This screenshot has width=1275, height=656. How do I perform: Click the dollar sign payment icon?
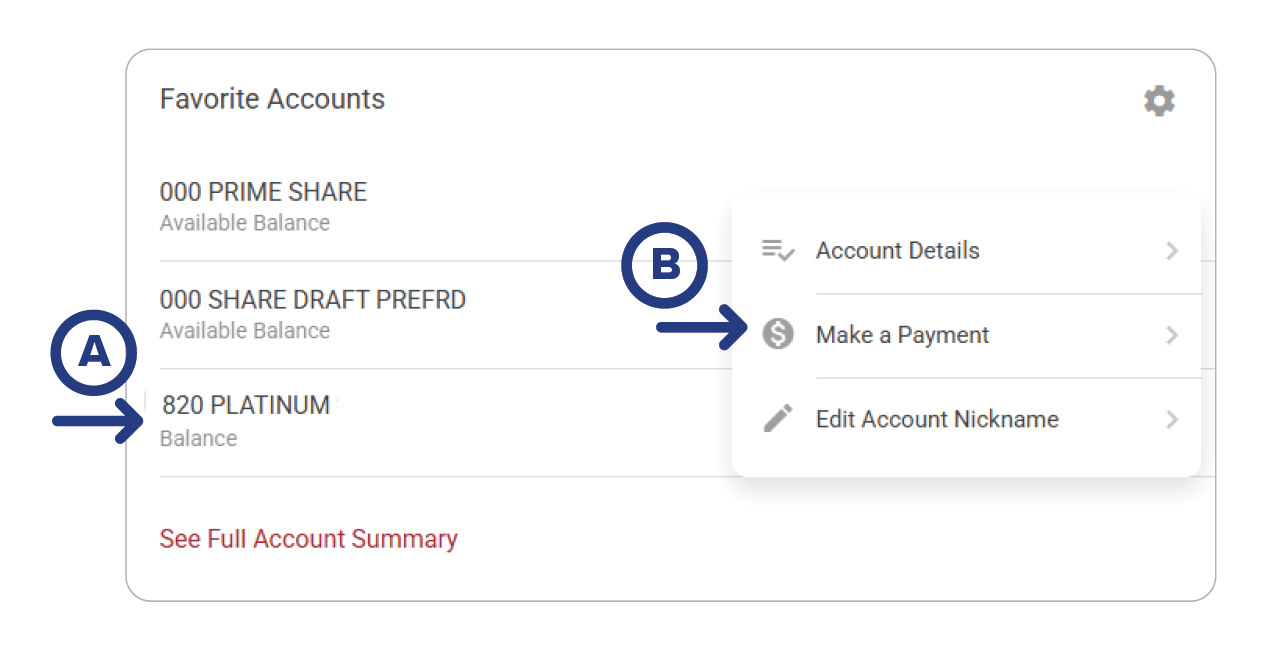coord(778,334)
